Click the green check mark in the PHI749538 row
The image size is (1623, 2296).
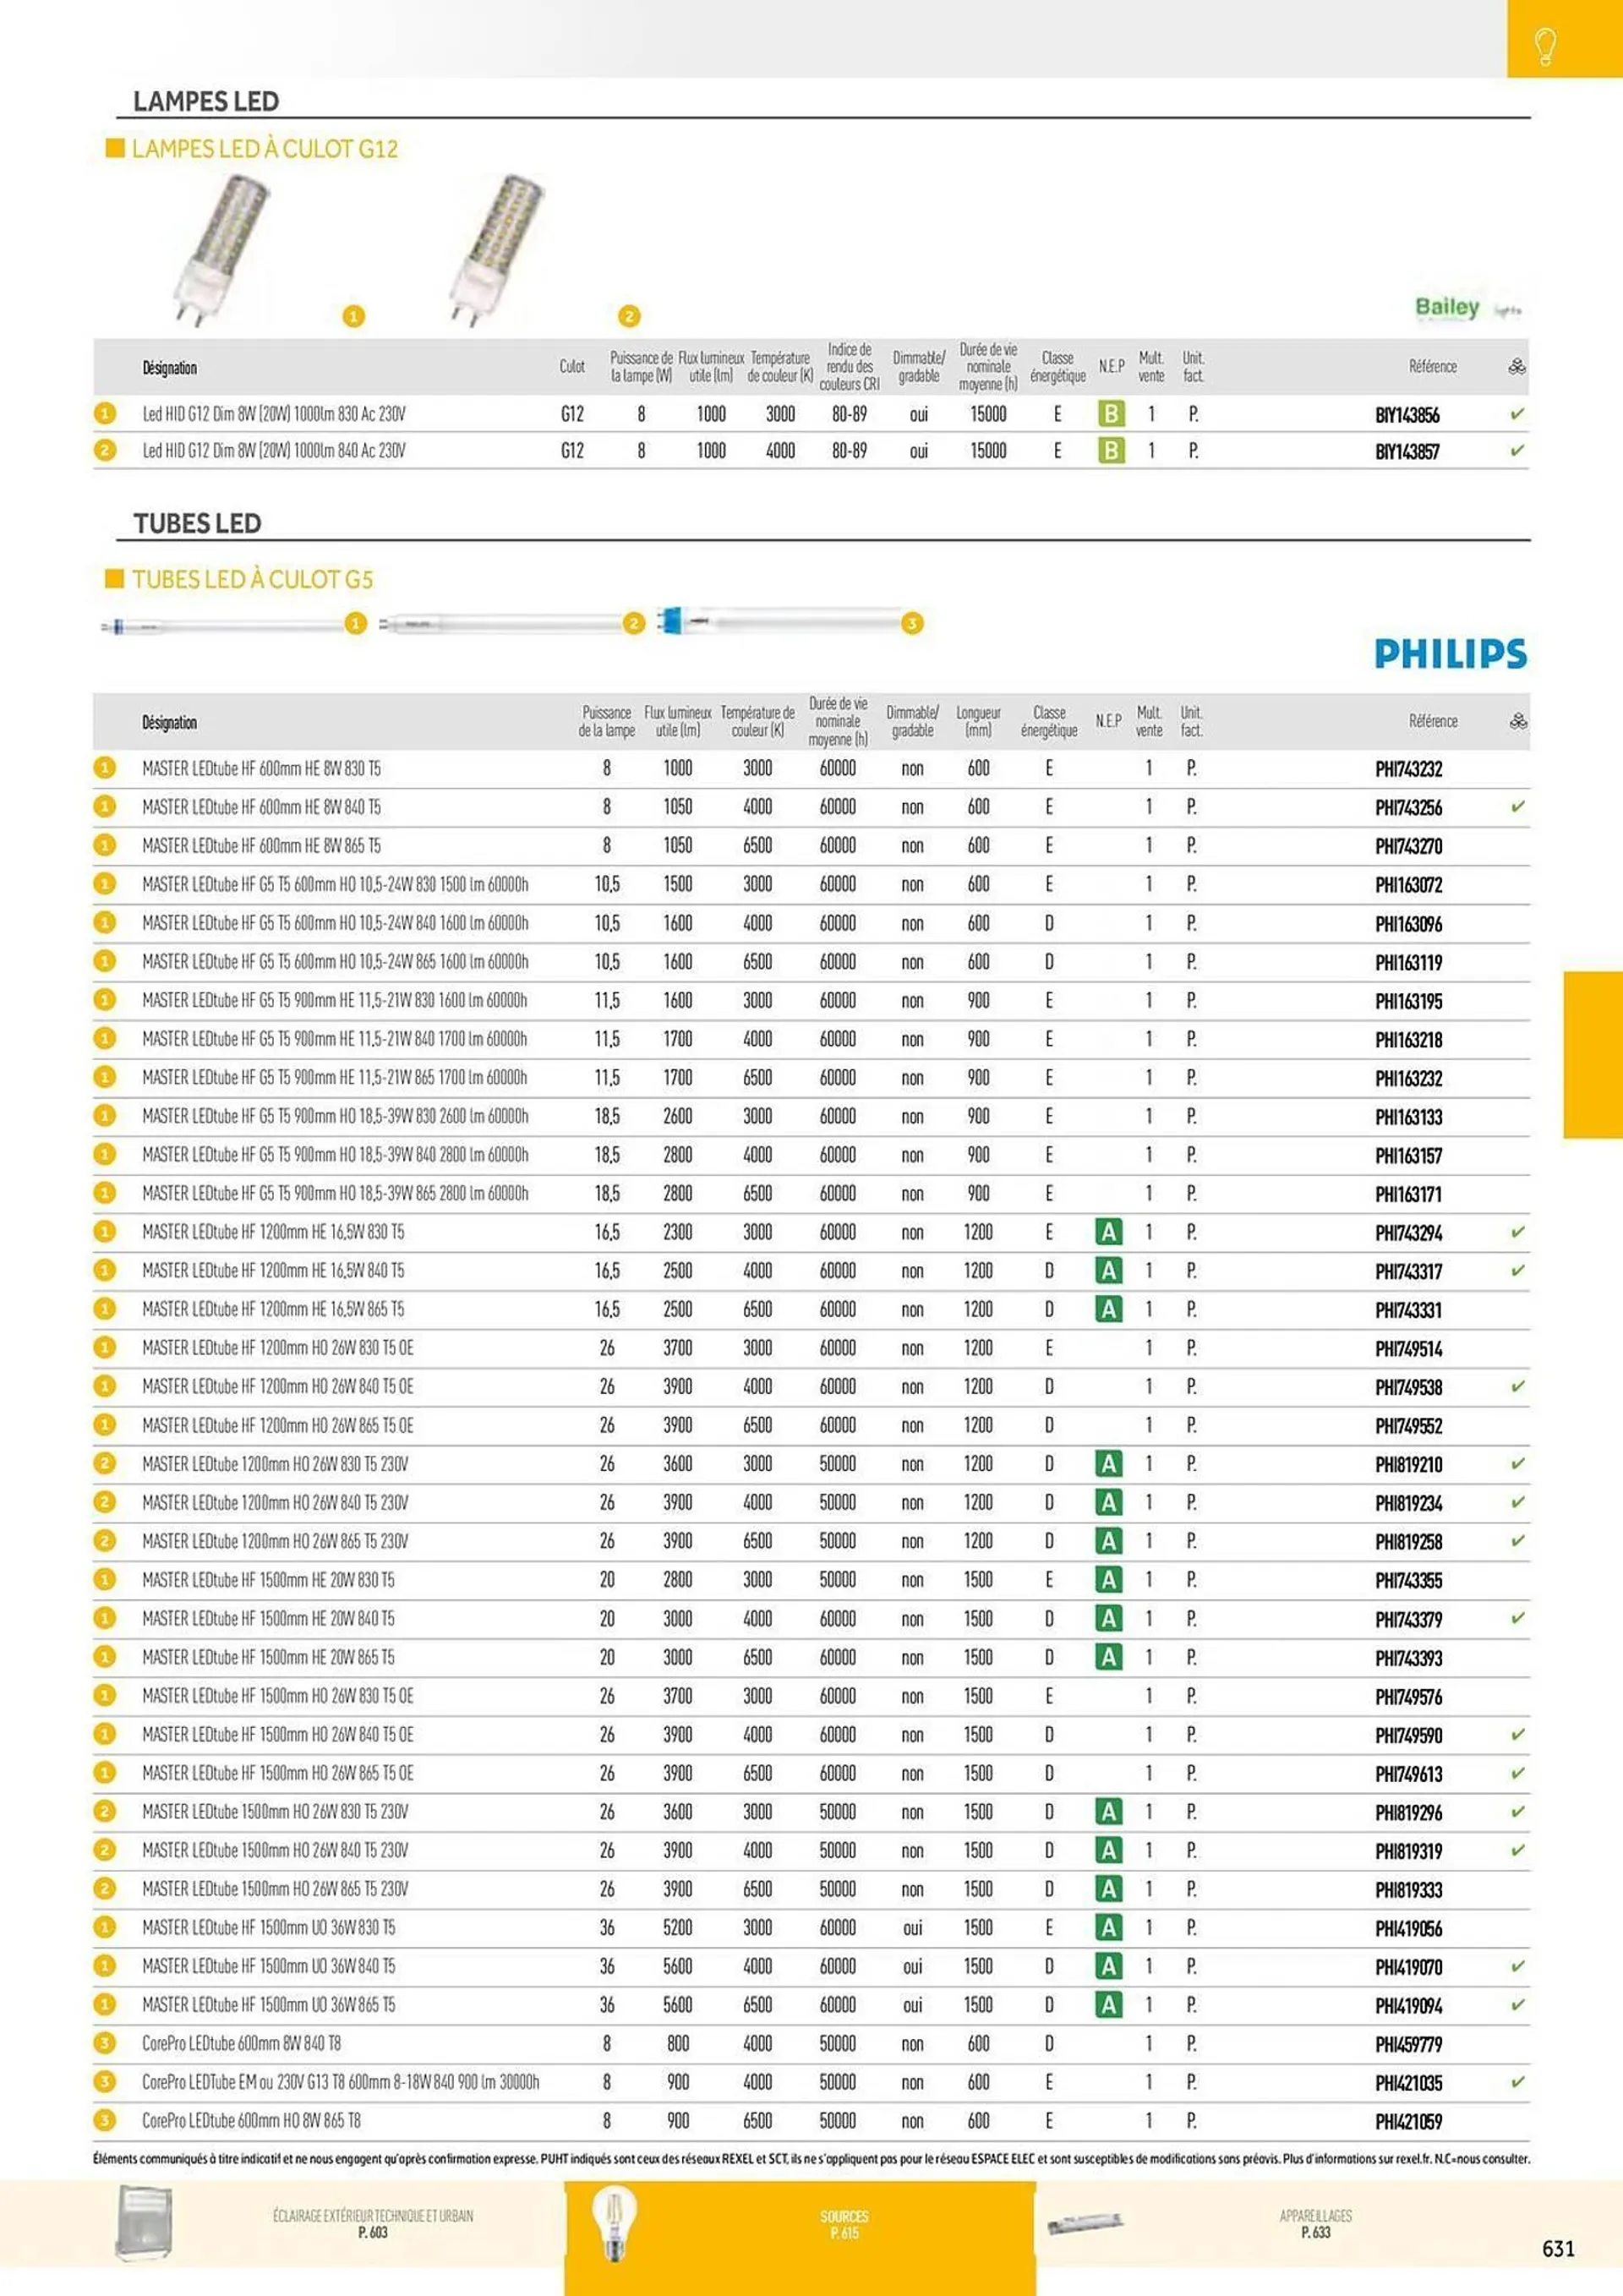pyautogui.click(x=1518, y=1386)
